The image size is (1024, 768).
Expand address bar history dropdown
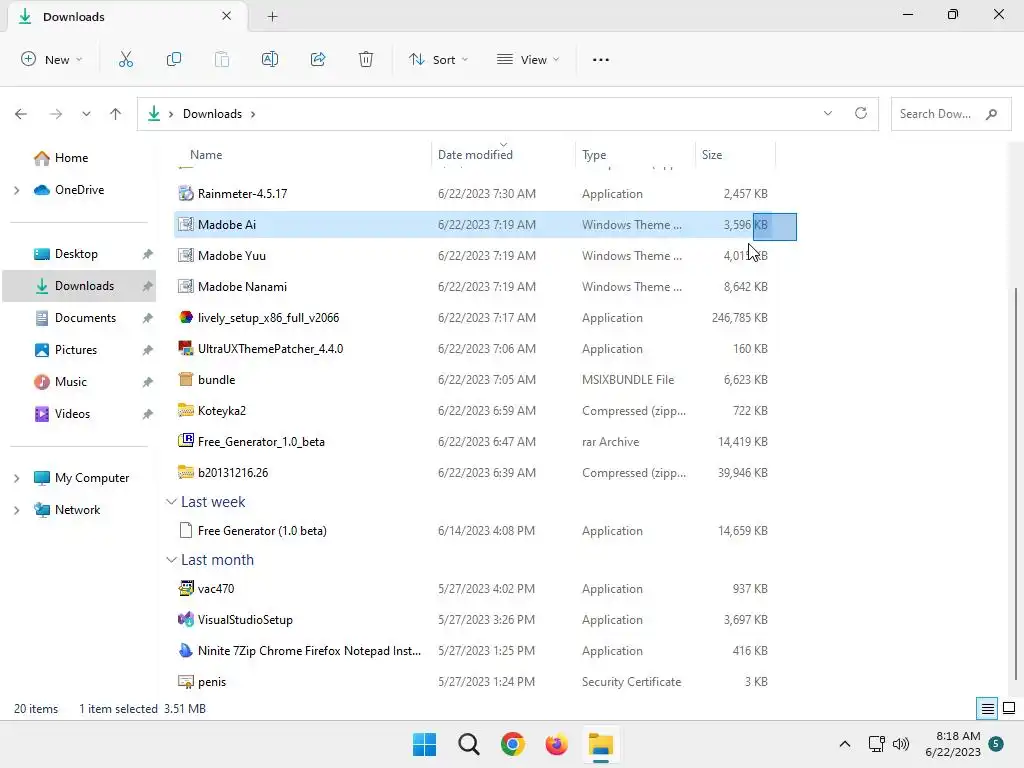[x=827, y=113]
